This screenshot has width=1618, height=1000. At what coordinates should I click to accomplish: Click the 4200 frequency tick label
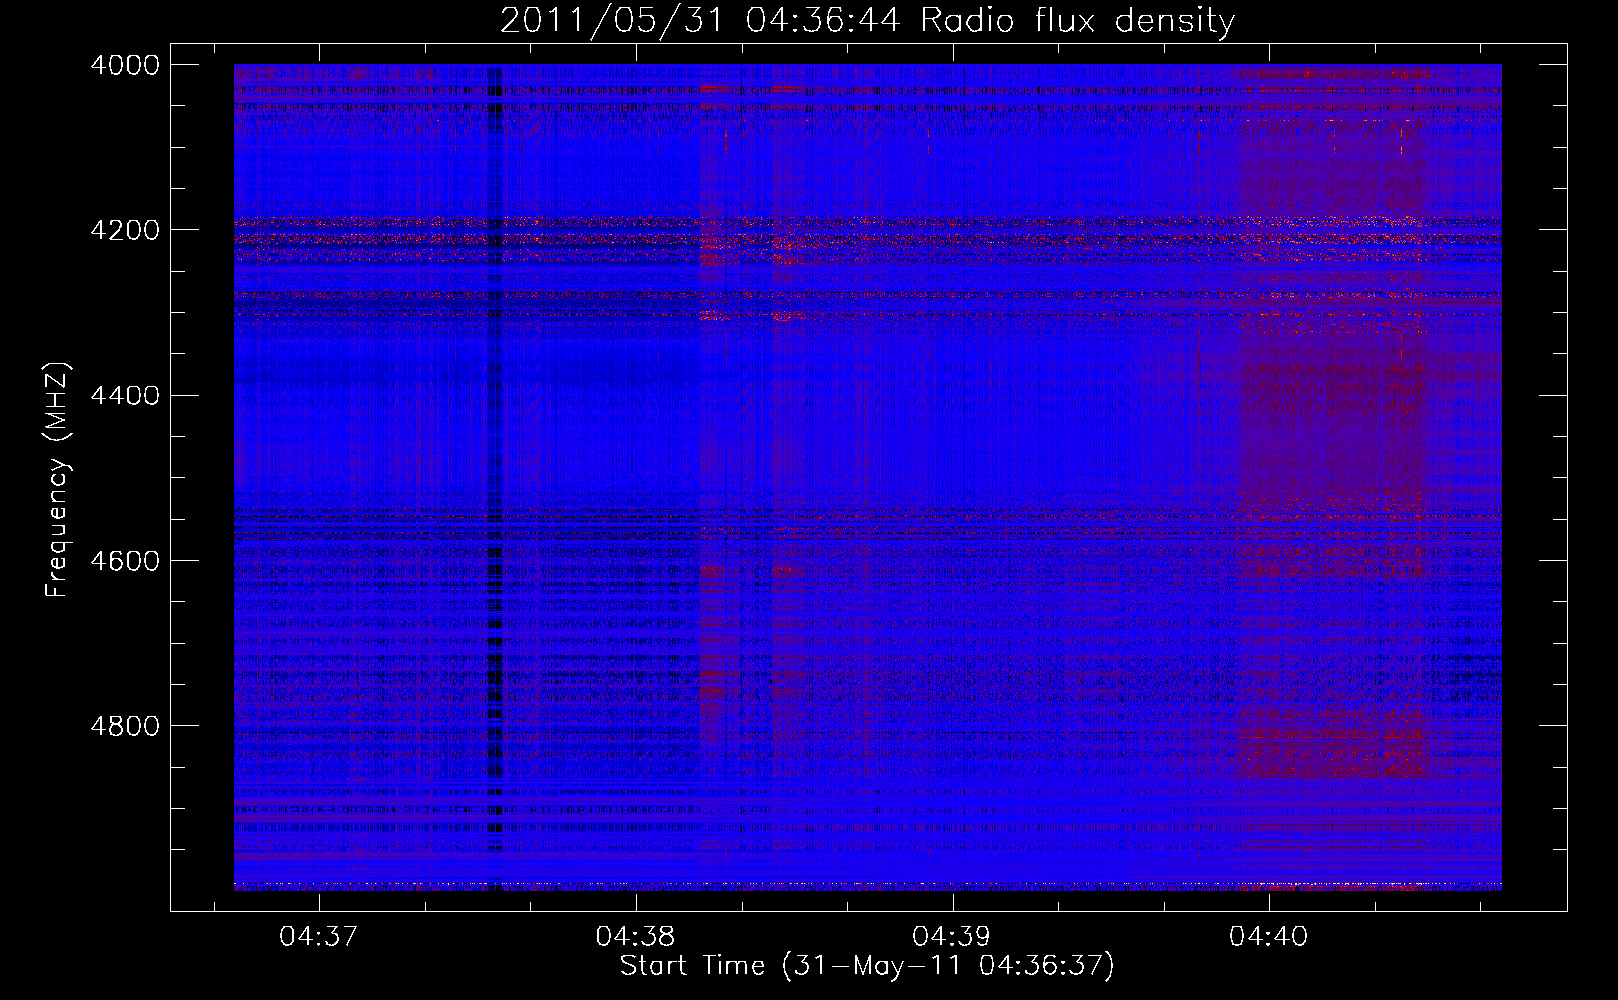click(125, 230)
